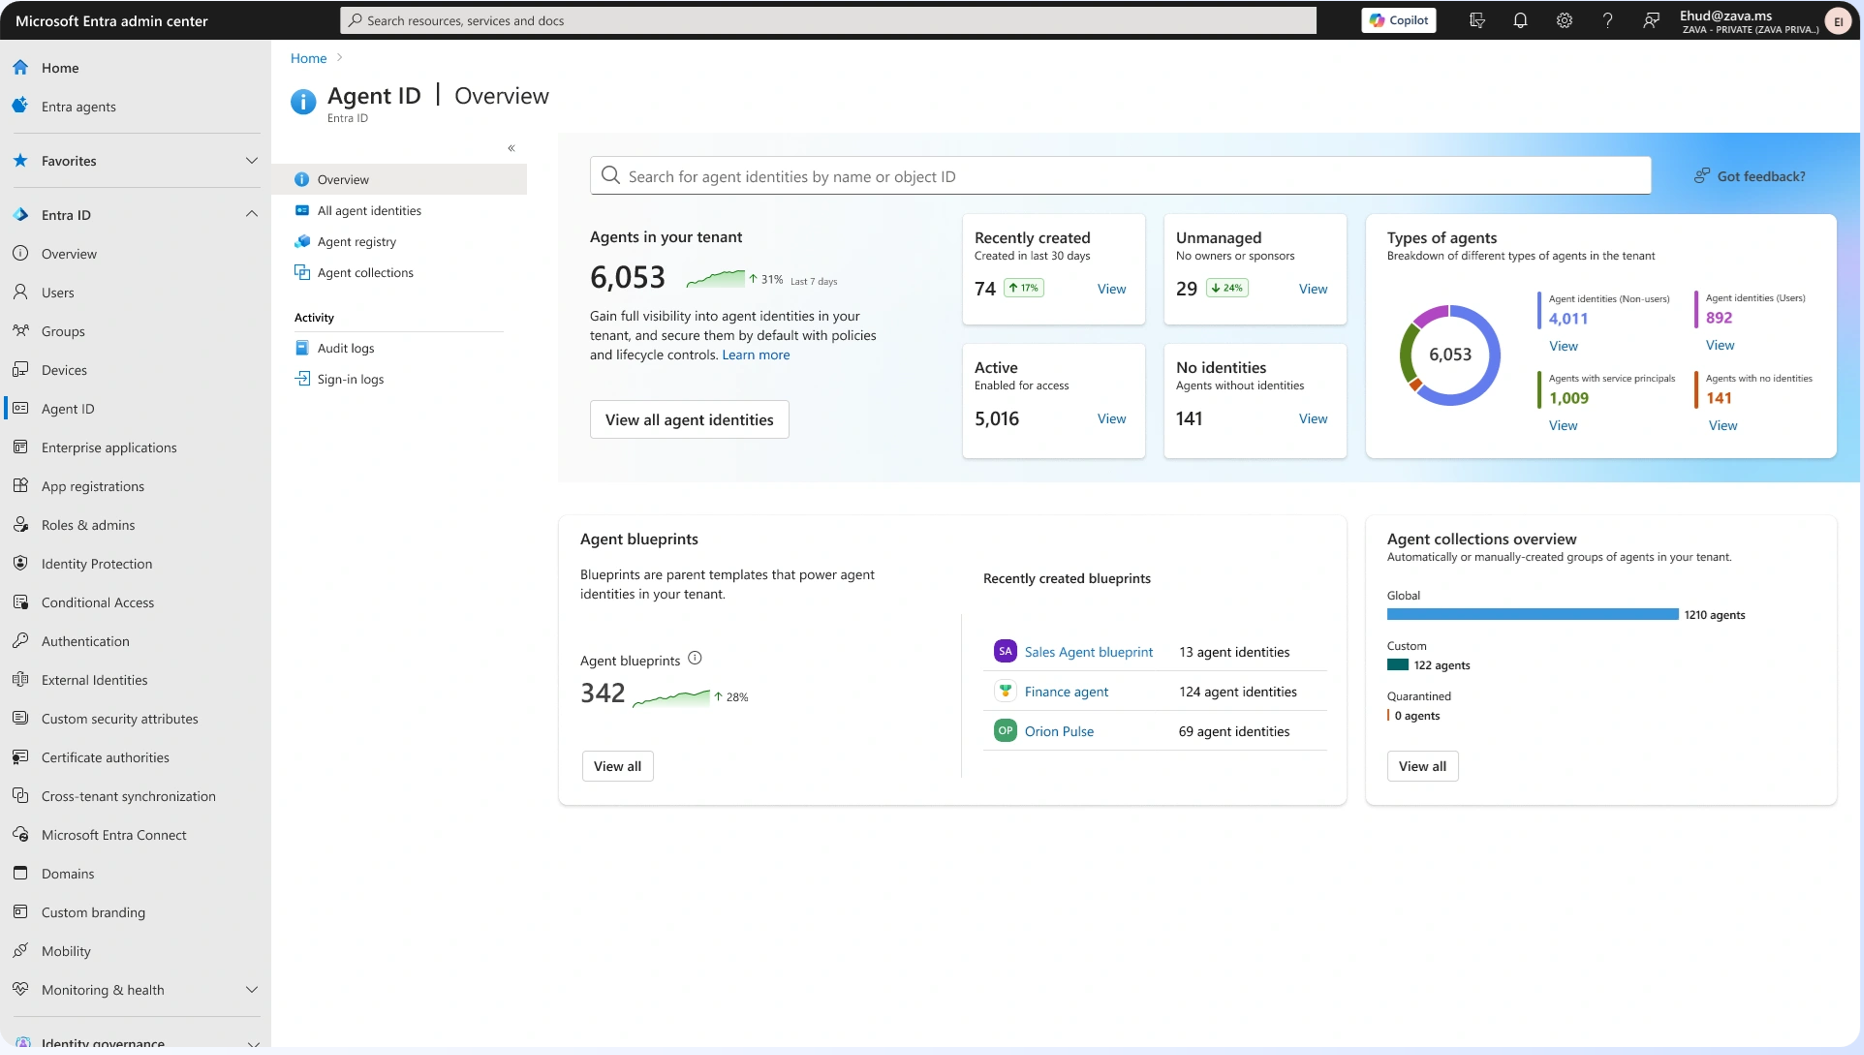Open the settings gear in top bar
Image resolution: width=1864 pixels, height=1055 pixels.
[x=1564, y=20]
